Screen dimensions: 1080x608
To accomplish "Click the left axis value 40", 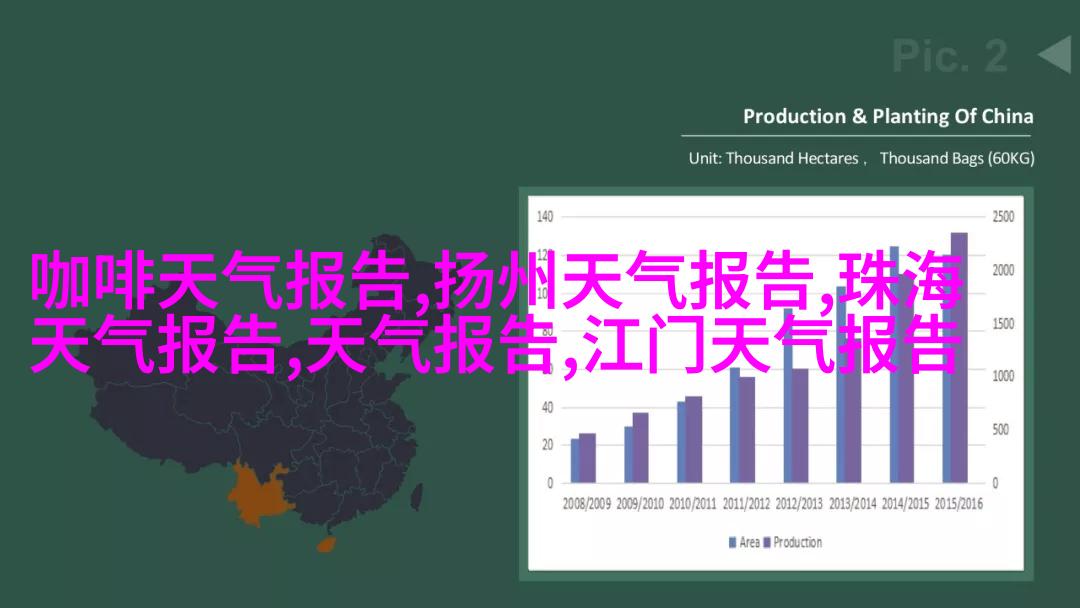I will tap(548, 408).
